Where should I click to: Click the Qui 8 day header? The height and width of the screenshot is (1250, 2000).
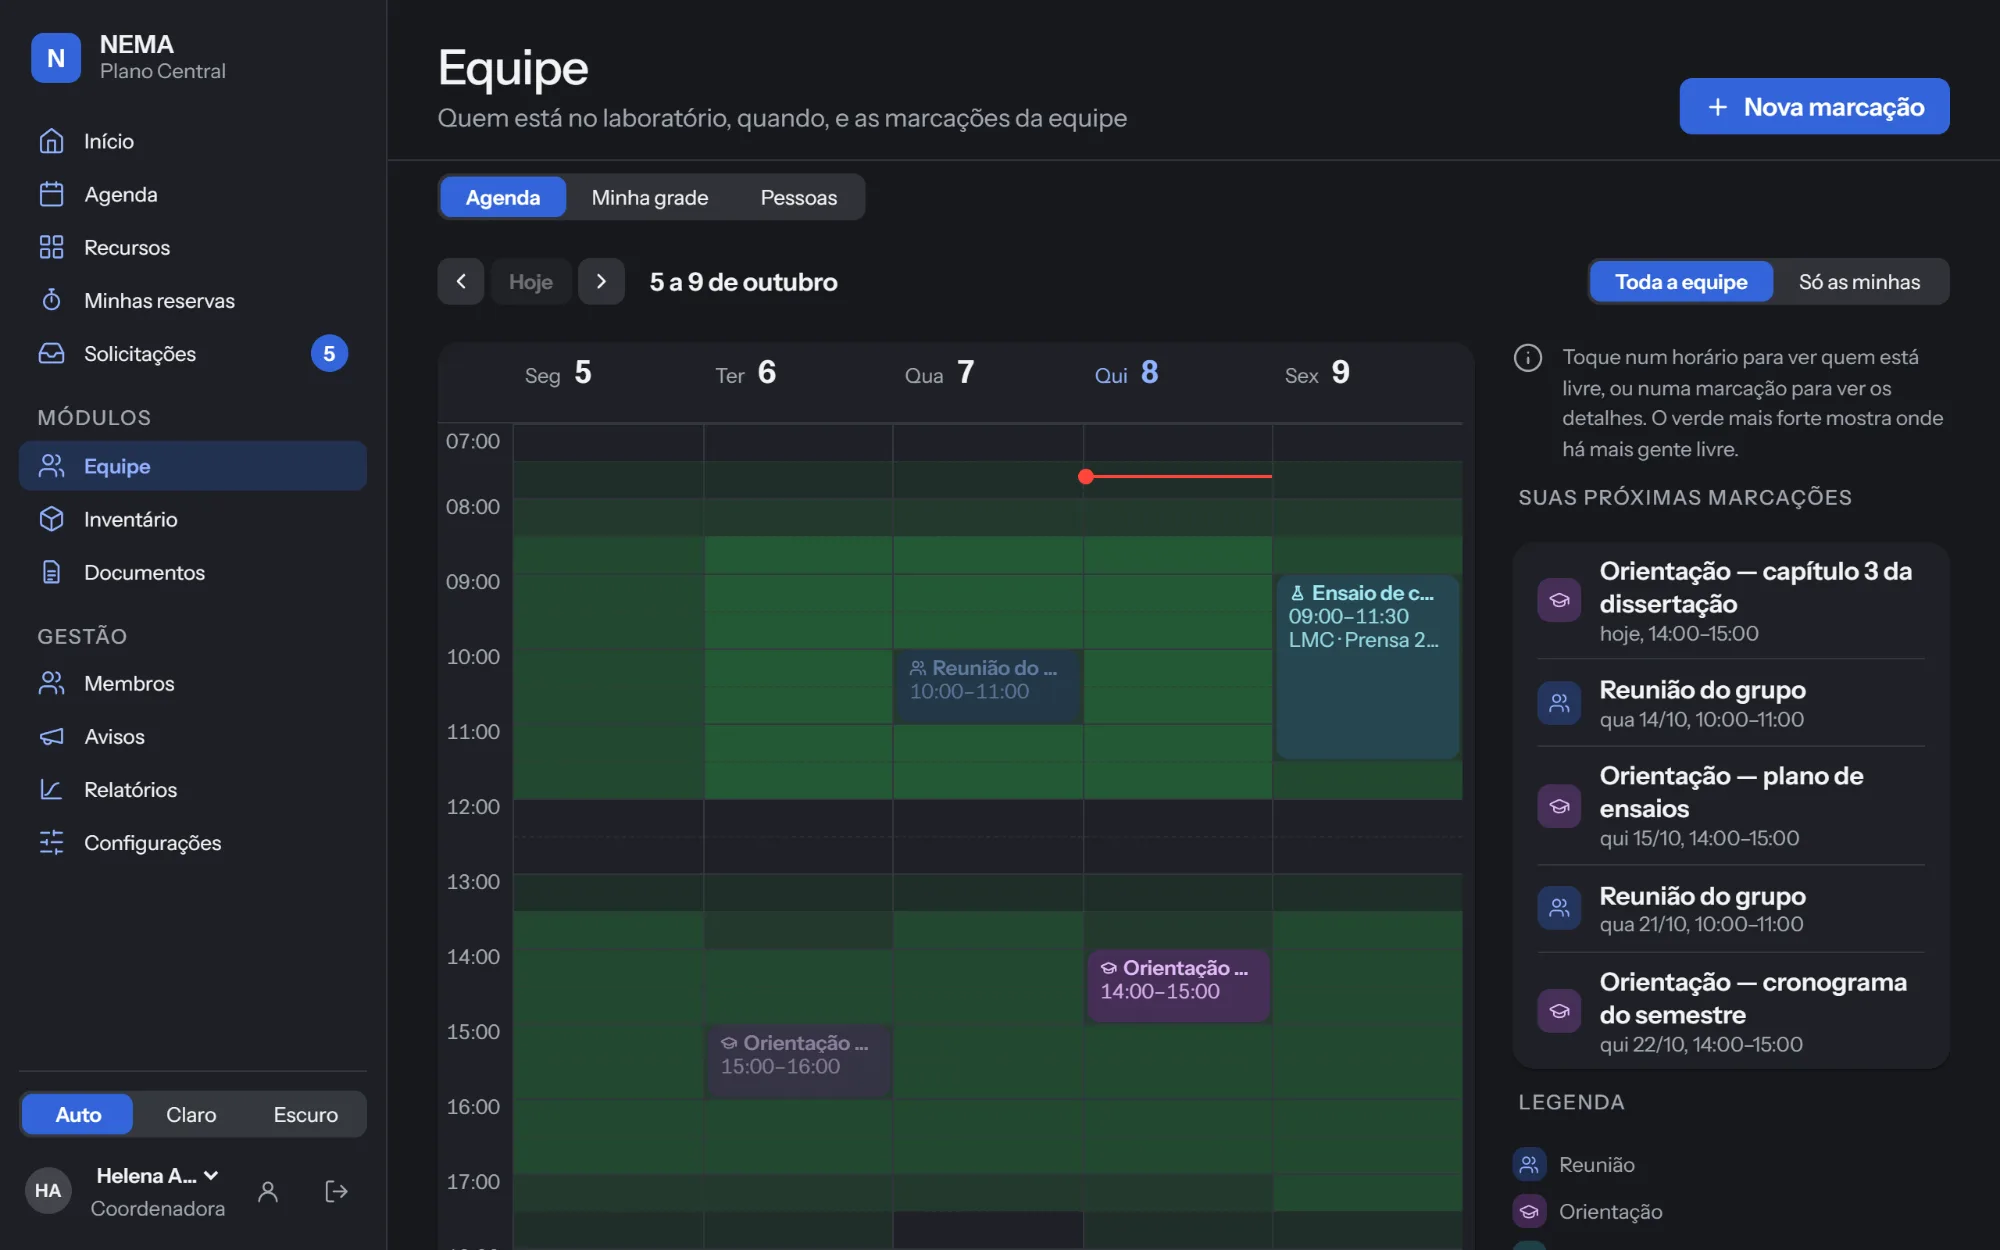[1126, 373]
